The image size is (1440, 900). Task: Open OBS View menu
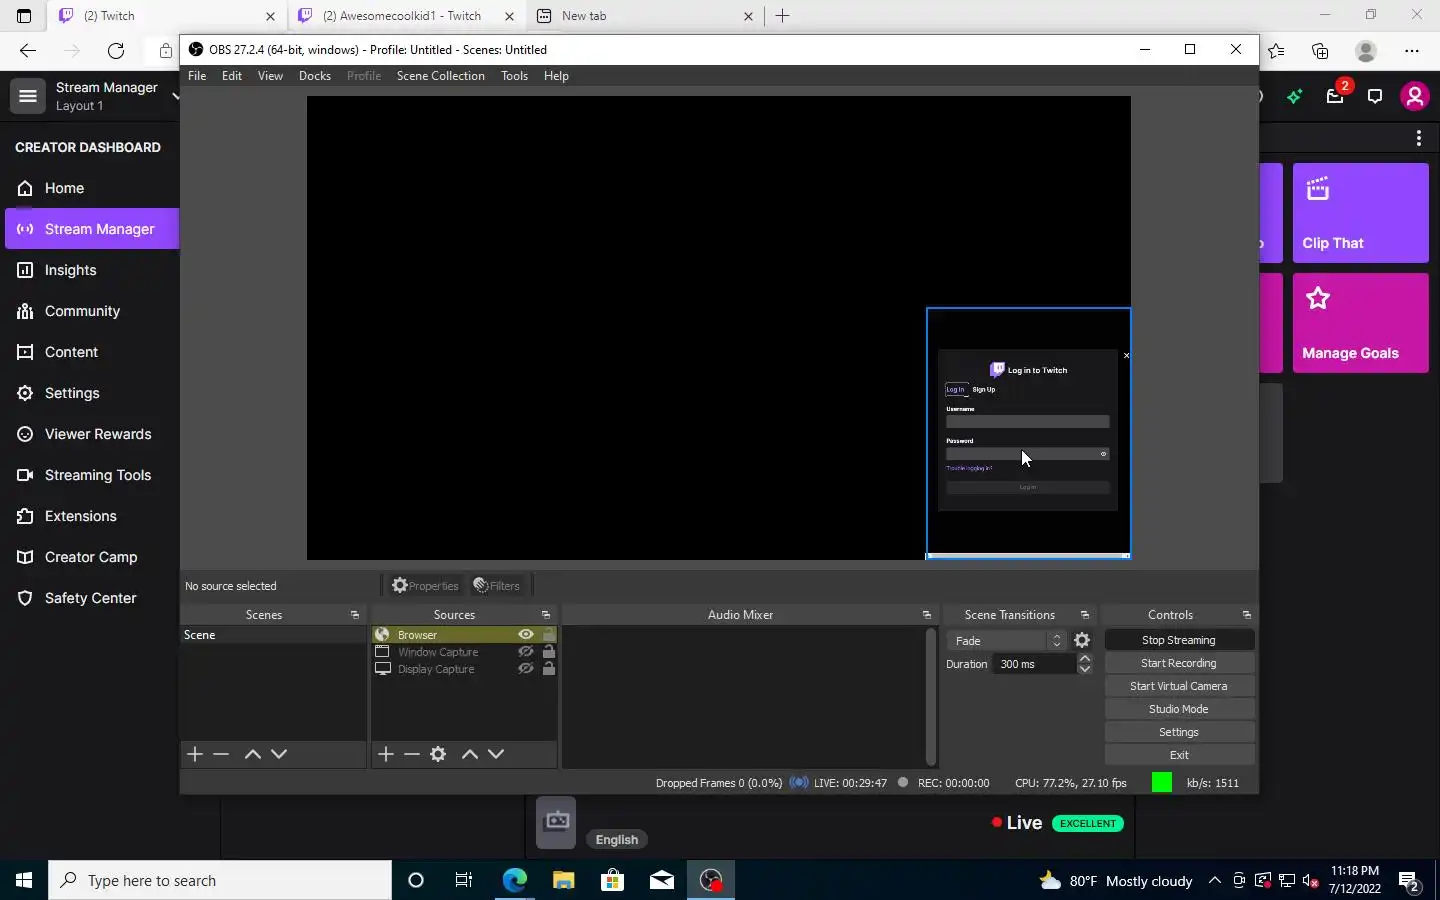pyautogui.click(x=270, y=76)
